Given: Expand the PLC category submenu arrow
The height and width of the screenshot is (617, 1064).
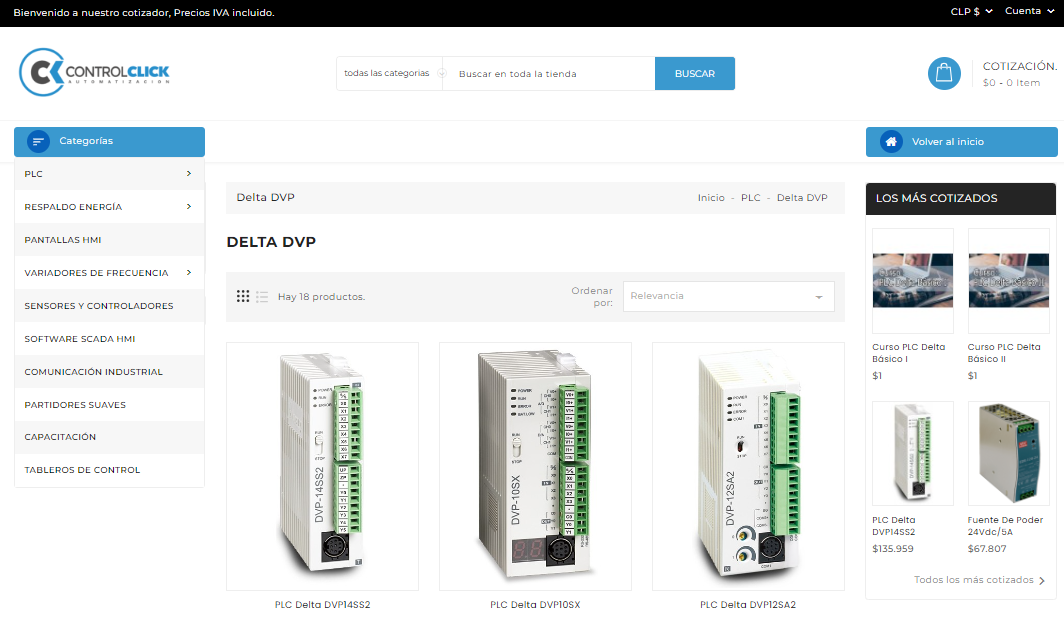Looking at the screenshot, I should (x=189, y=174).
